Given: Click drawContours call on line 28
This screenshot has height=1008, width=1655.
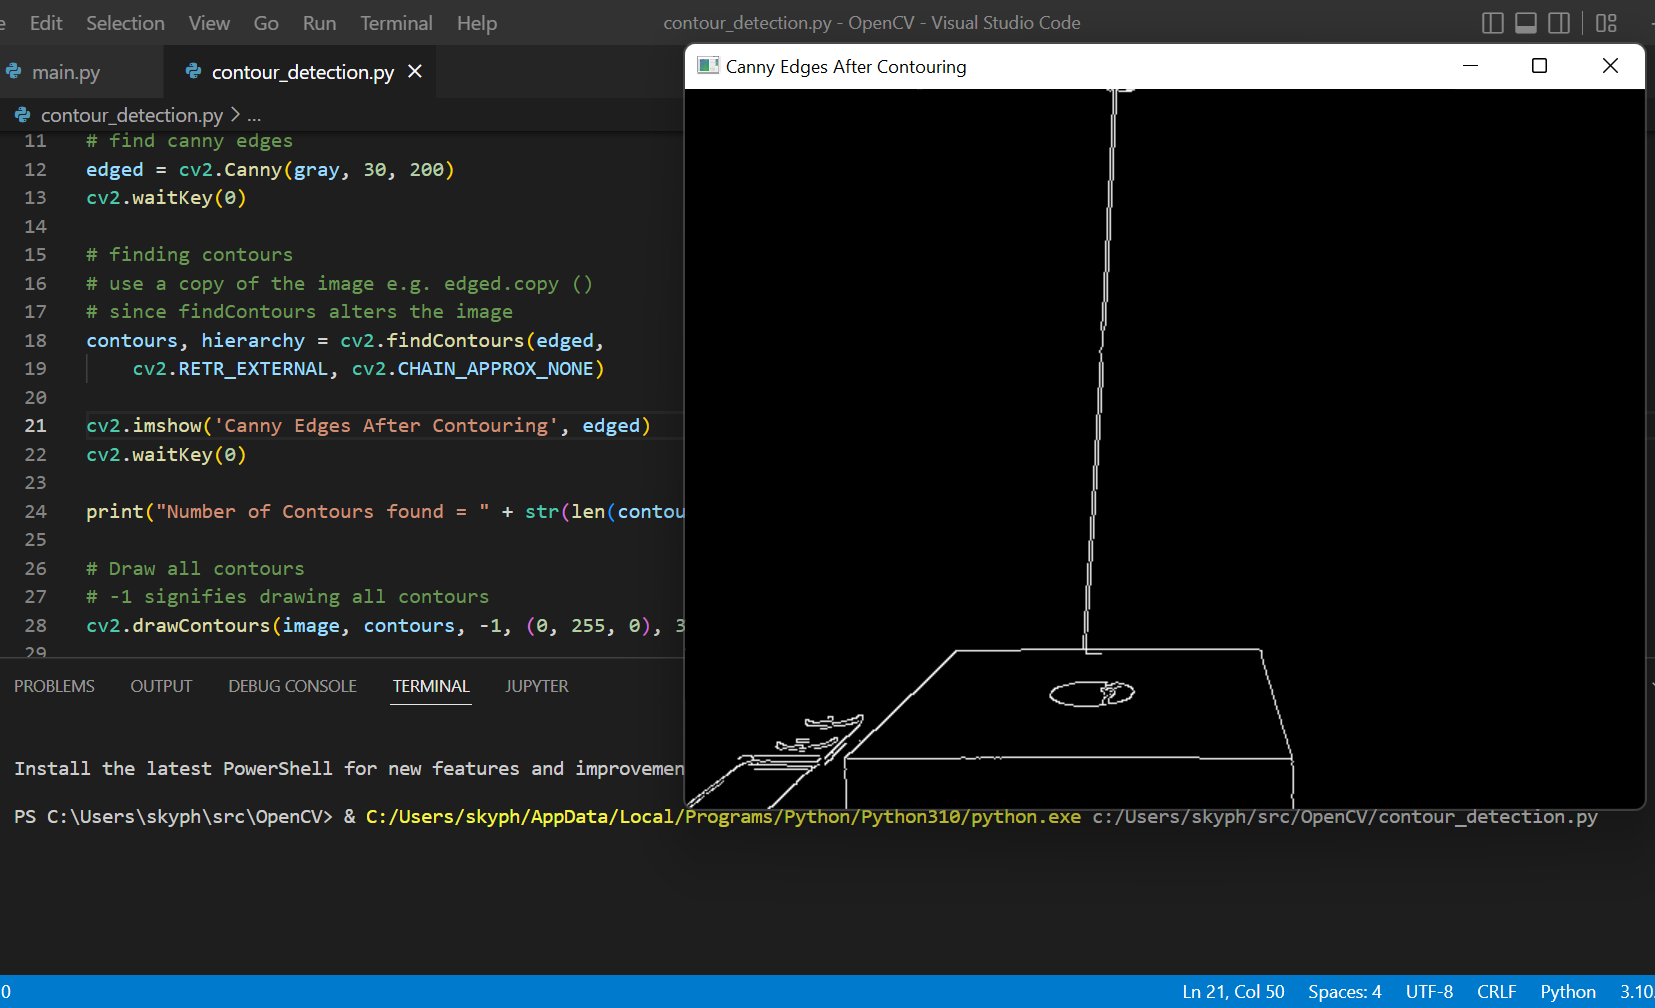Looking at the screenshot, I should [385, 626].
